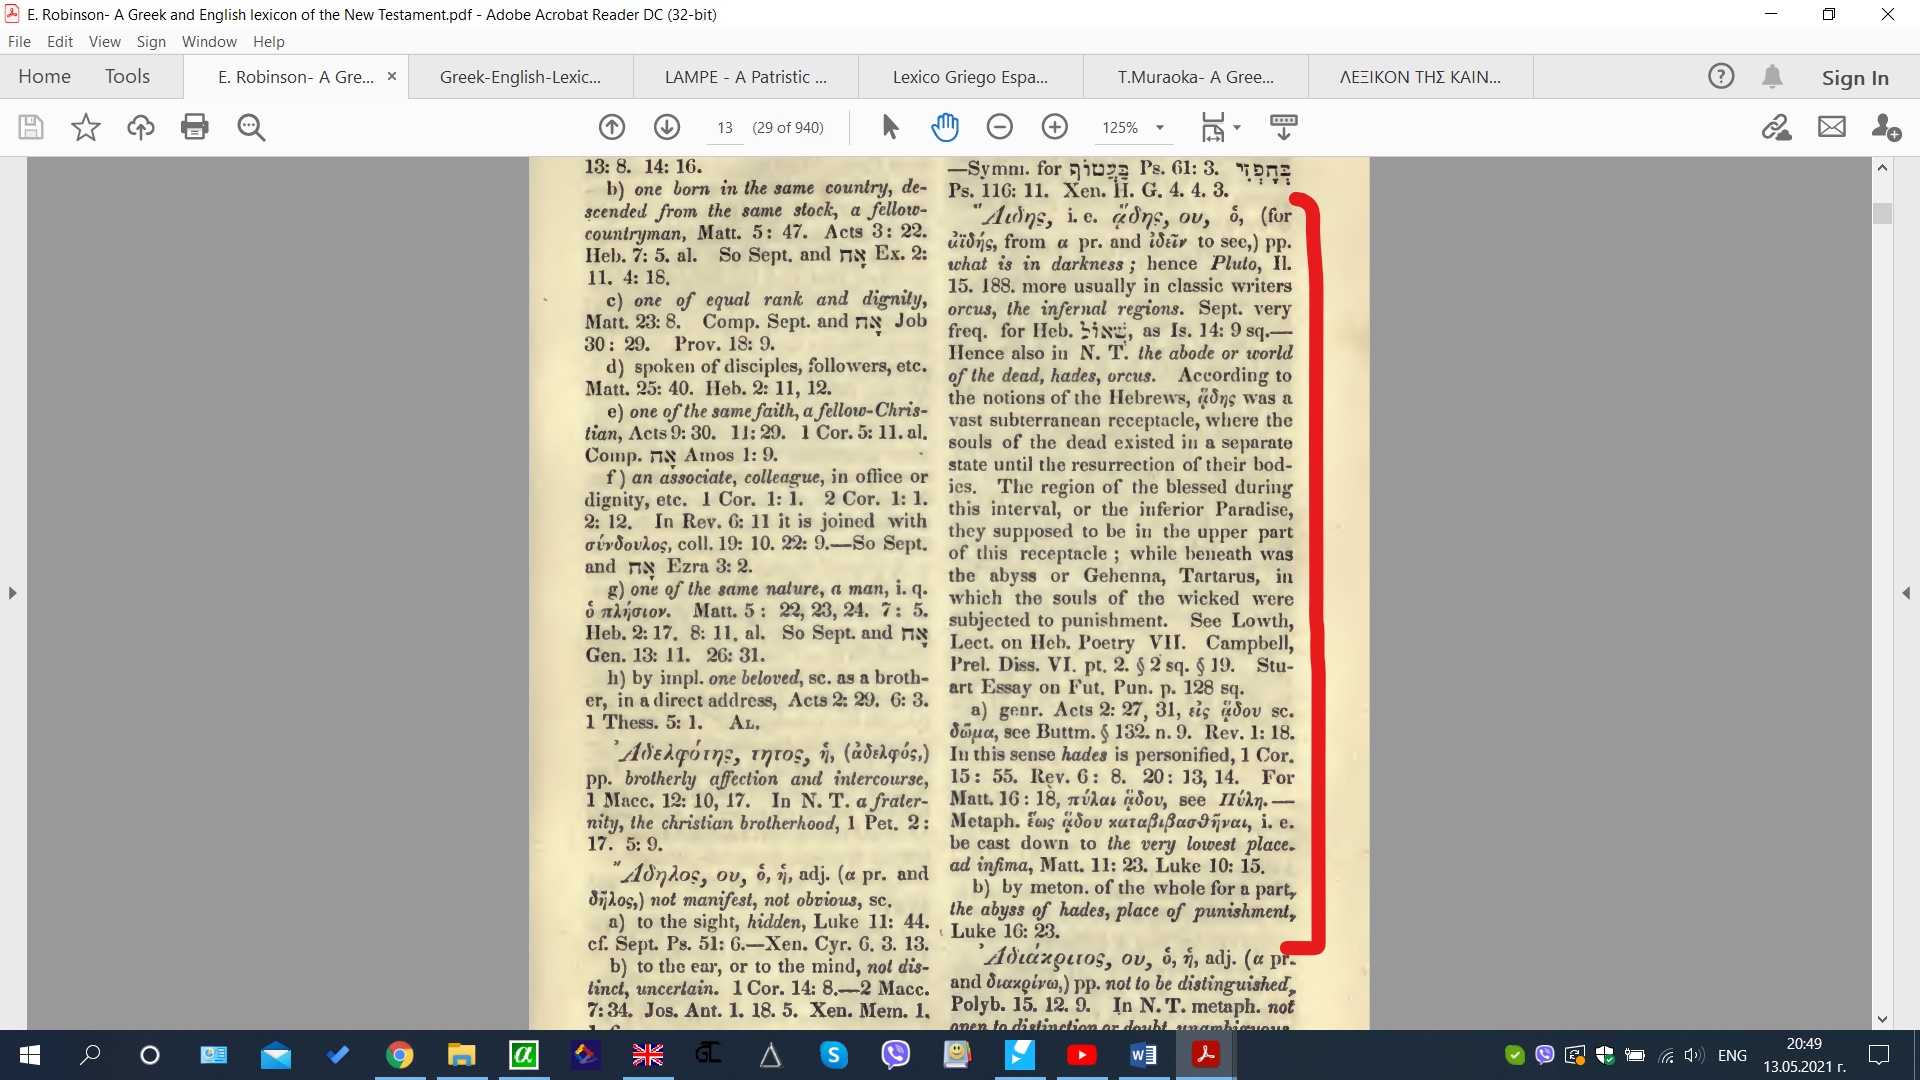The image size is (1920, 1080).
Task: Add a star bookmark to the document
Action: [x=86, y=127]
